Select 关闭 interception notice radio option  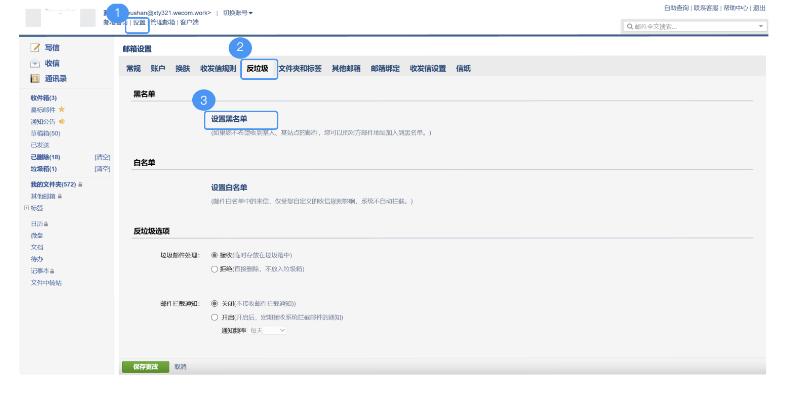214,303
